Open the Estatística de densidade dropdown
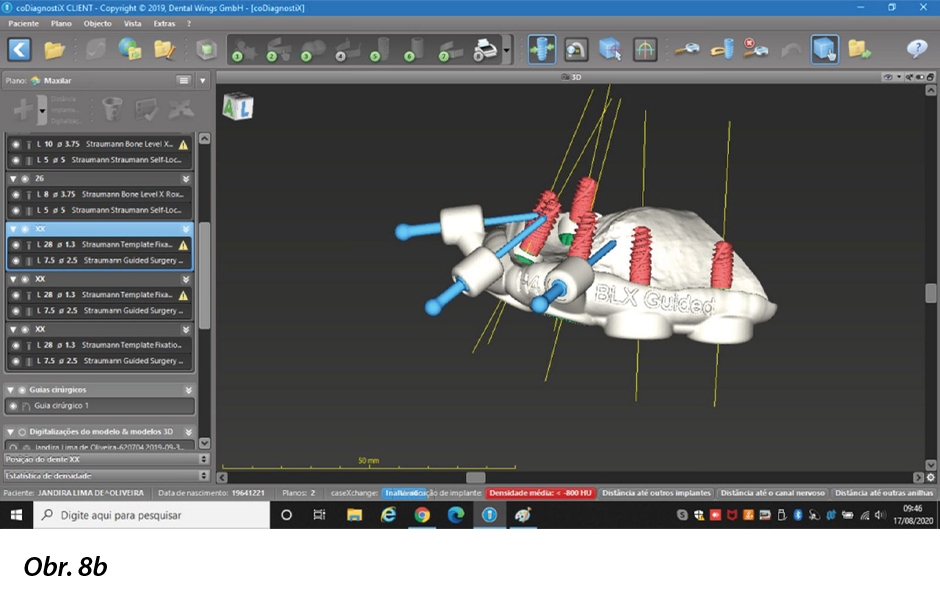The width and height of the screenshot is (940, 600). [106, 475]
